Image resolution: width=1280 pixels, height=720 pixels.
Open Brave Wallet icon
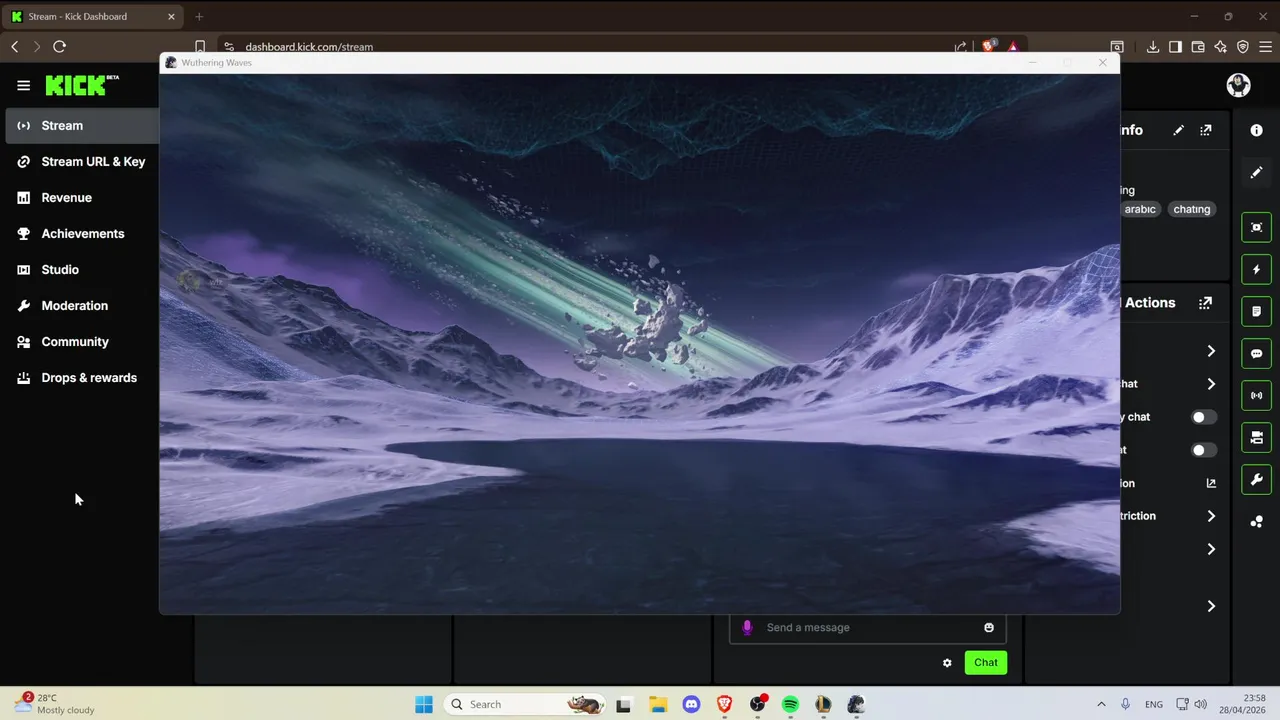pos(1198,46)
